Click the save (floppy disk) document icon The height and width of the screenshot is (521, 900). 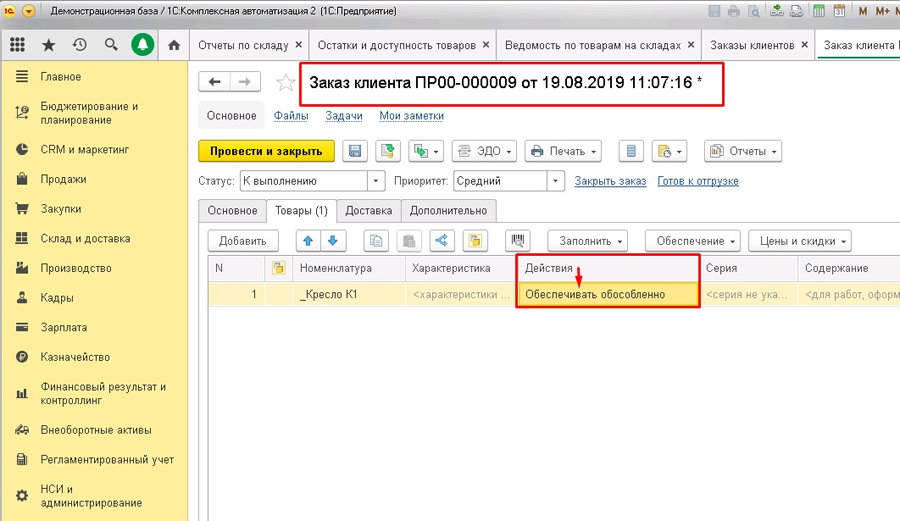[x=355, y=151]
